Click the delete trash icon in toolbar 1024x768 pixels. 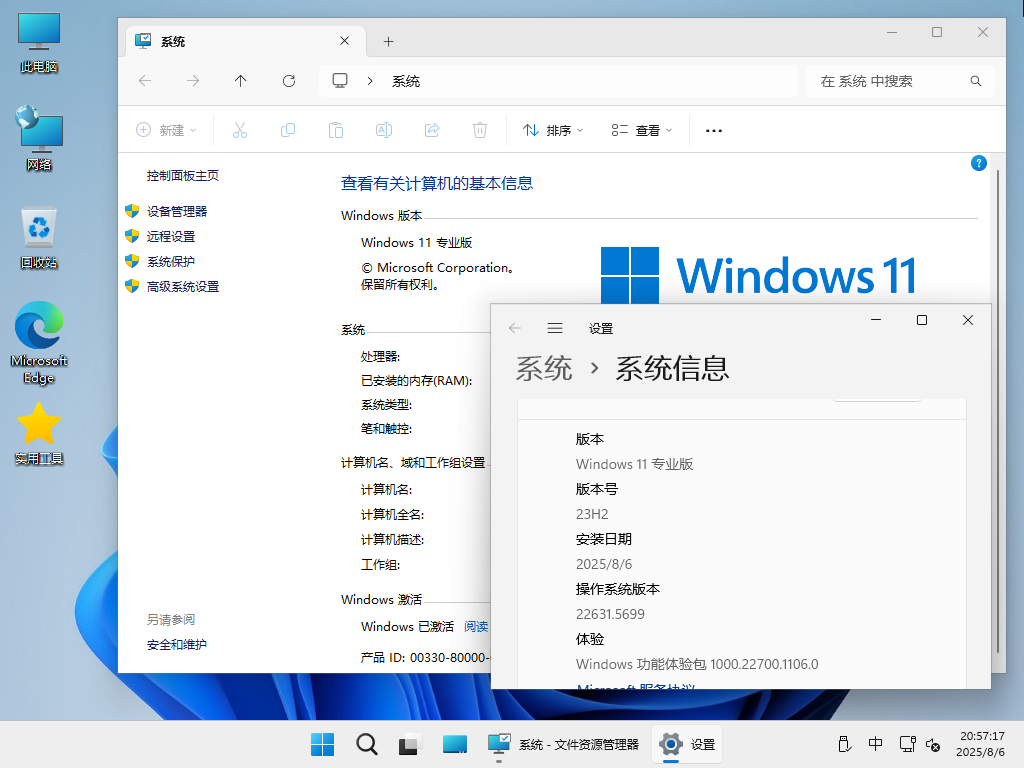click(x=479, y=131)
